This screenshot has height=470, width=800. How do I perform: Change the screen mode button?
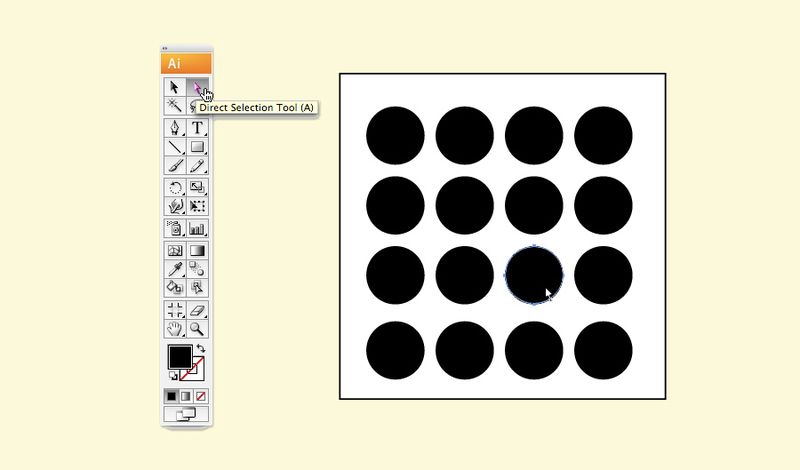186,414
